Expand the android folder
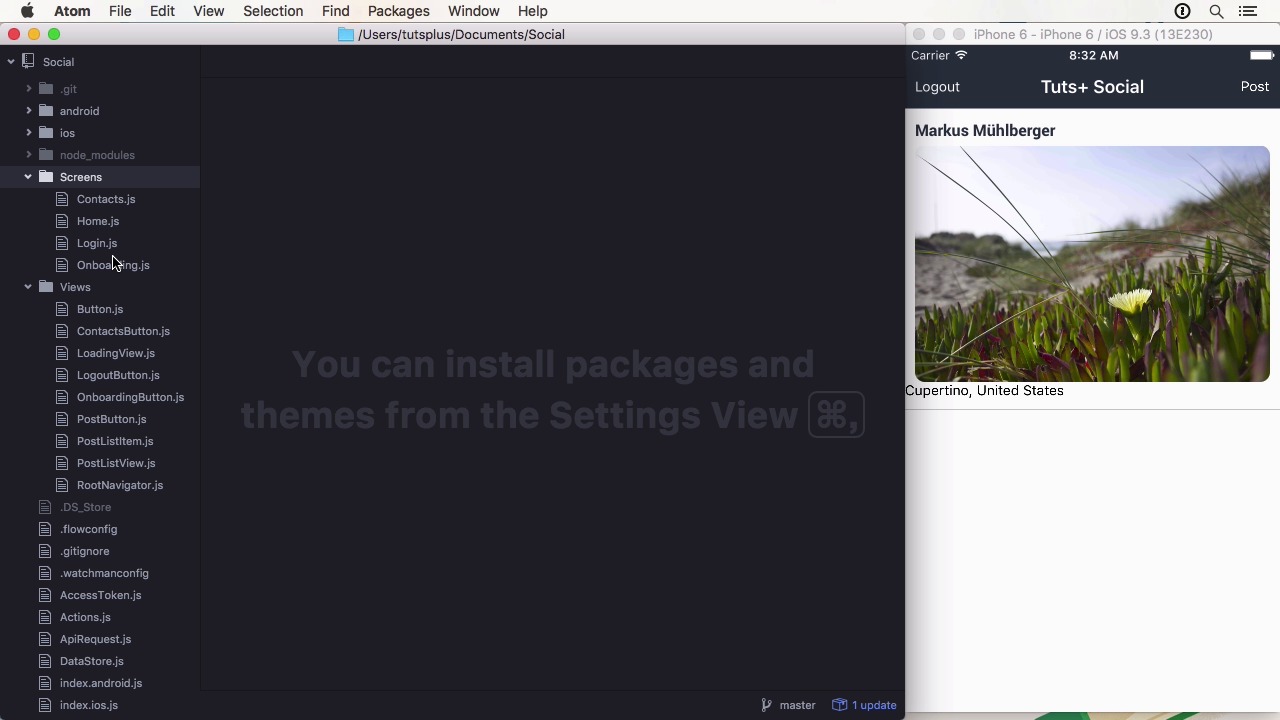The height and width of the screenshot is (720, 1280). (x=29, y=111)
